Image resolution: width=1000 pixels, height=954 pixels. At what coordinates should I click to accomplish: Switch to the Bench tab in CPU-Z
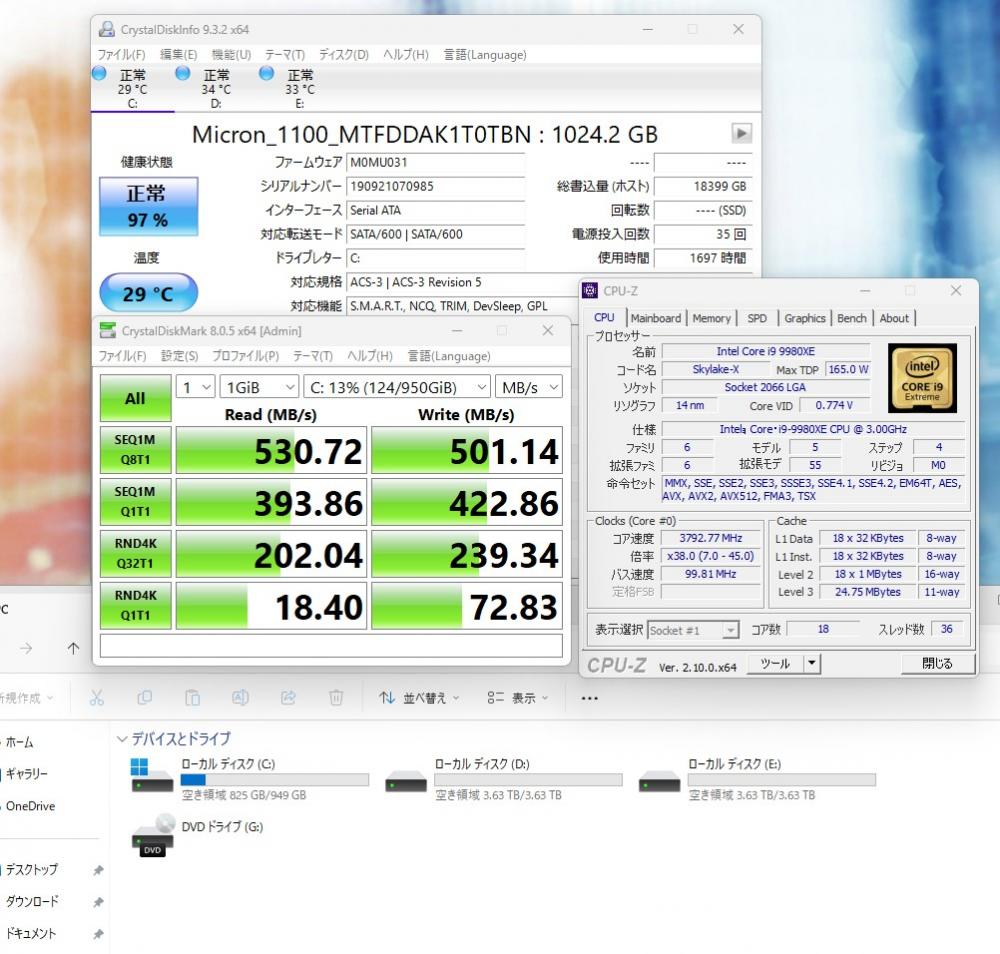(851, 318)
